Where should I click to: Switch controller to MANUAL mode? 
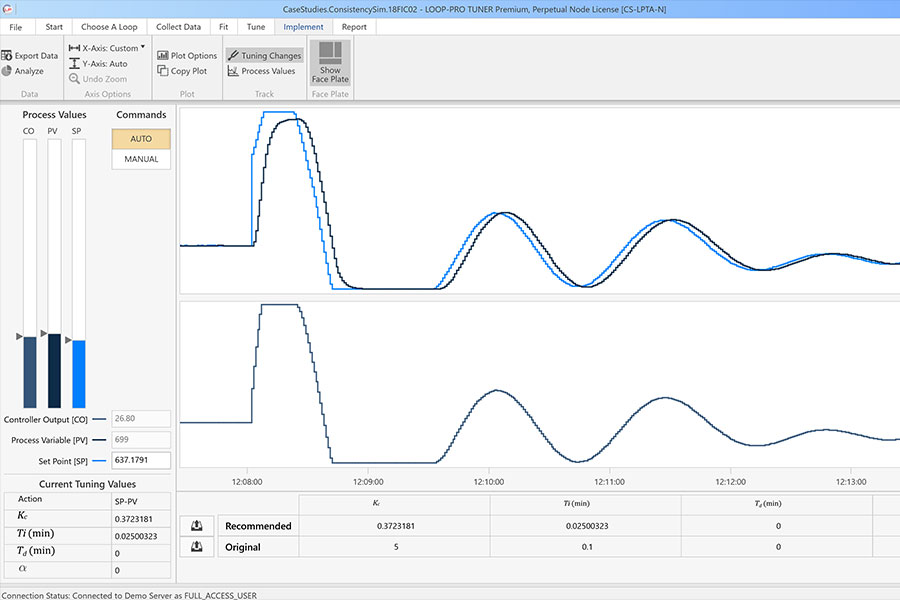point(141,159)
